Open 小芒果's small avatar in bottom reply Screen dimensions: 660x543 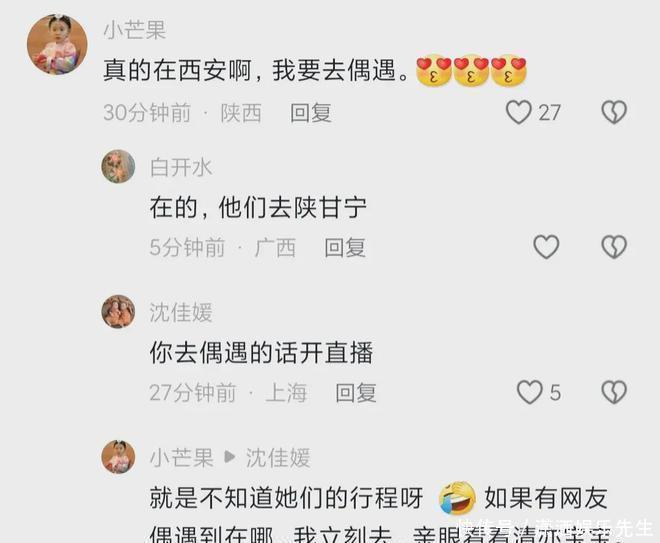coord(118,457)
